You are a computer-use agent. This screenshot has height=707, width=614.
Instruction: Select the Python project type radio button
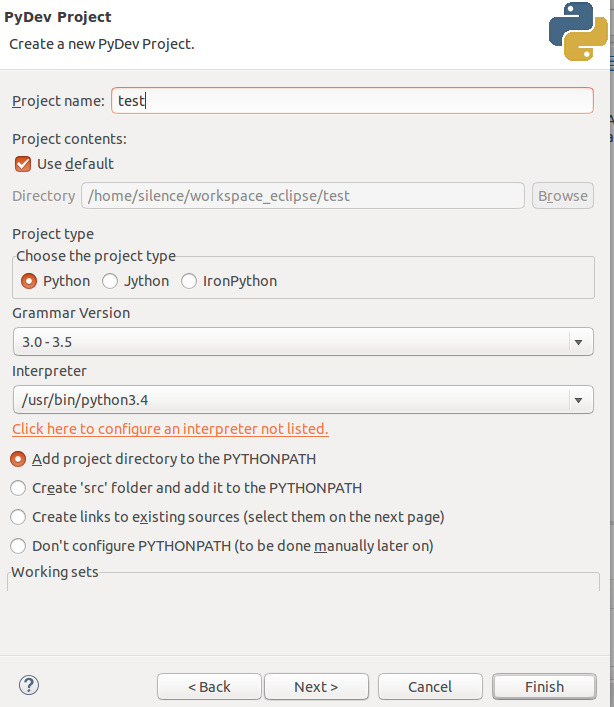click(x=29, y=281)
